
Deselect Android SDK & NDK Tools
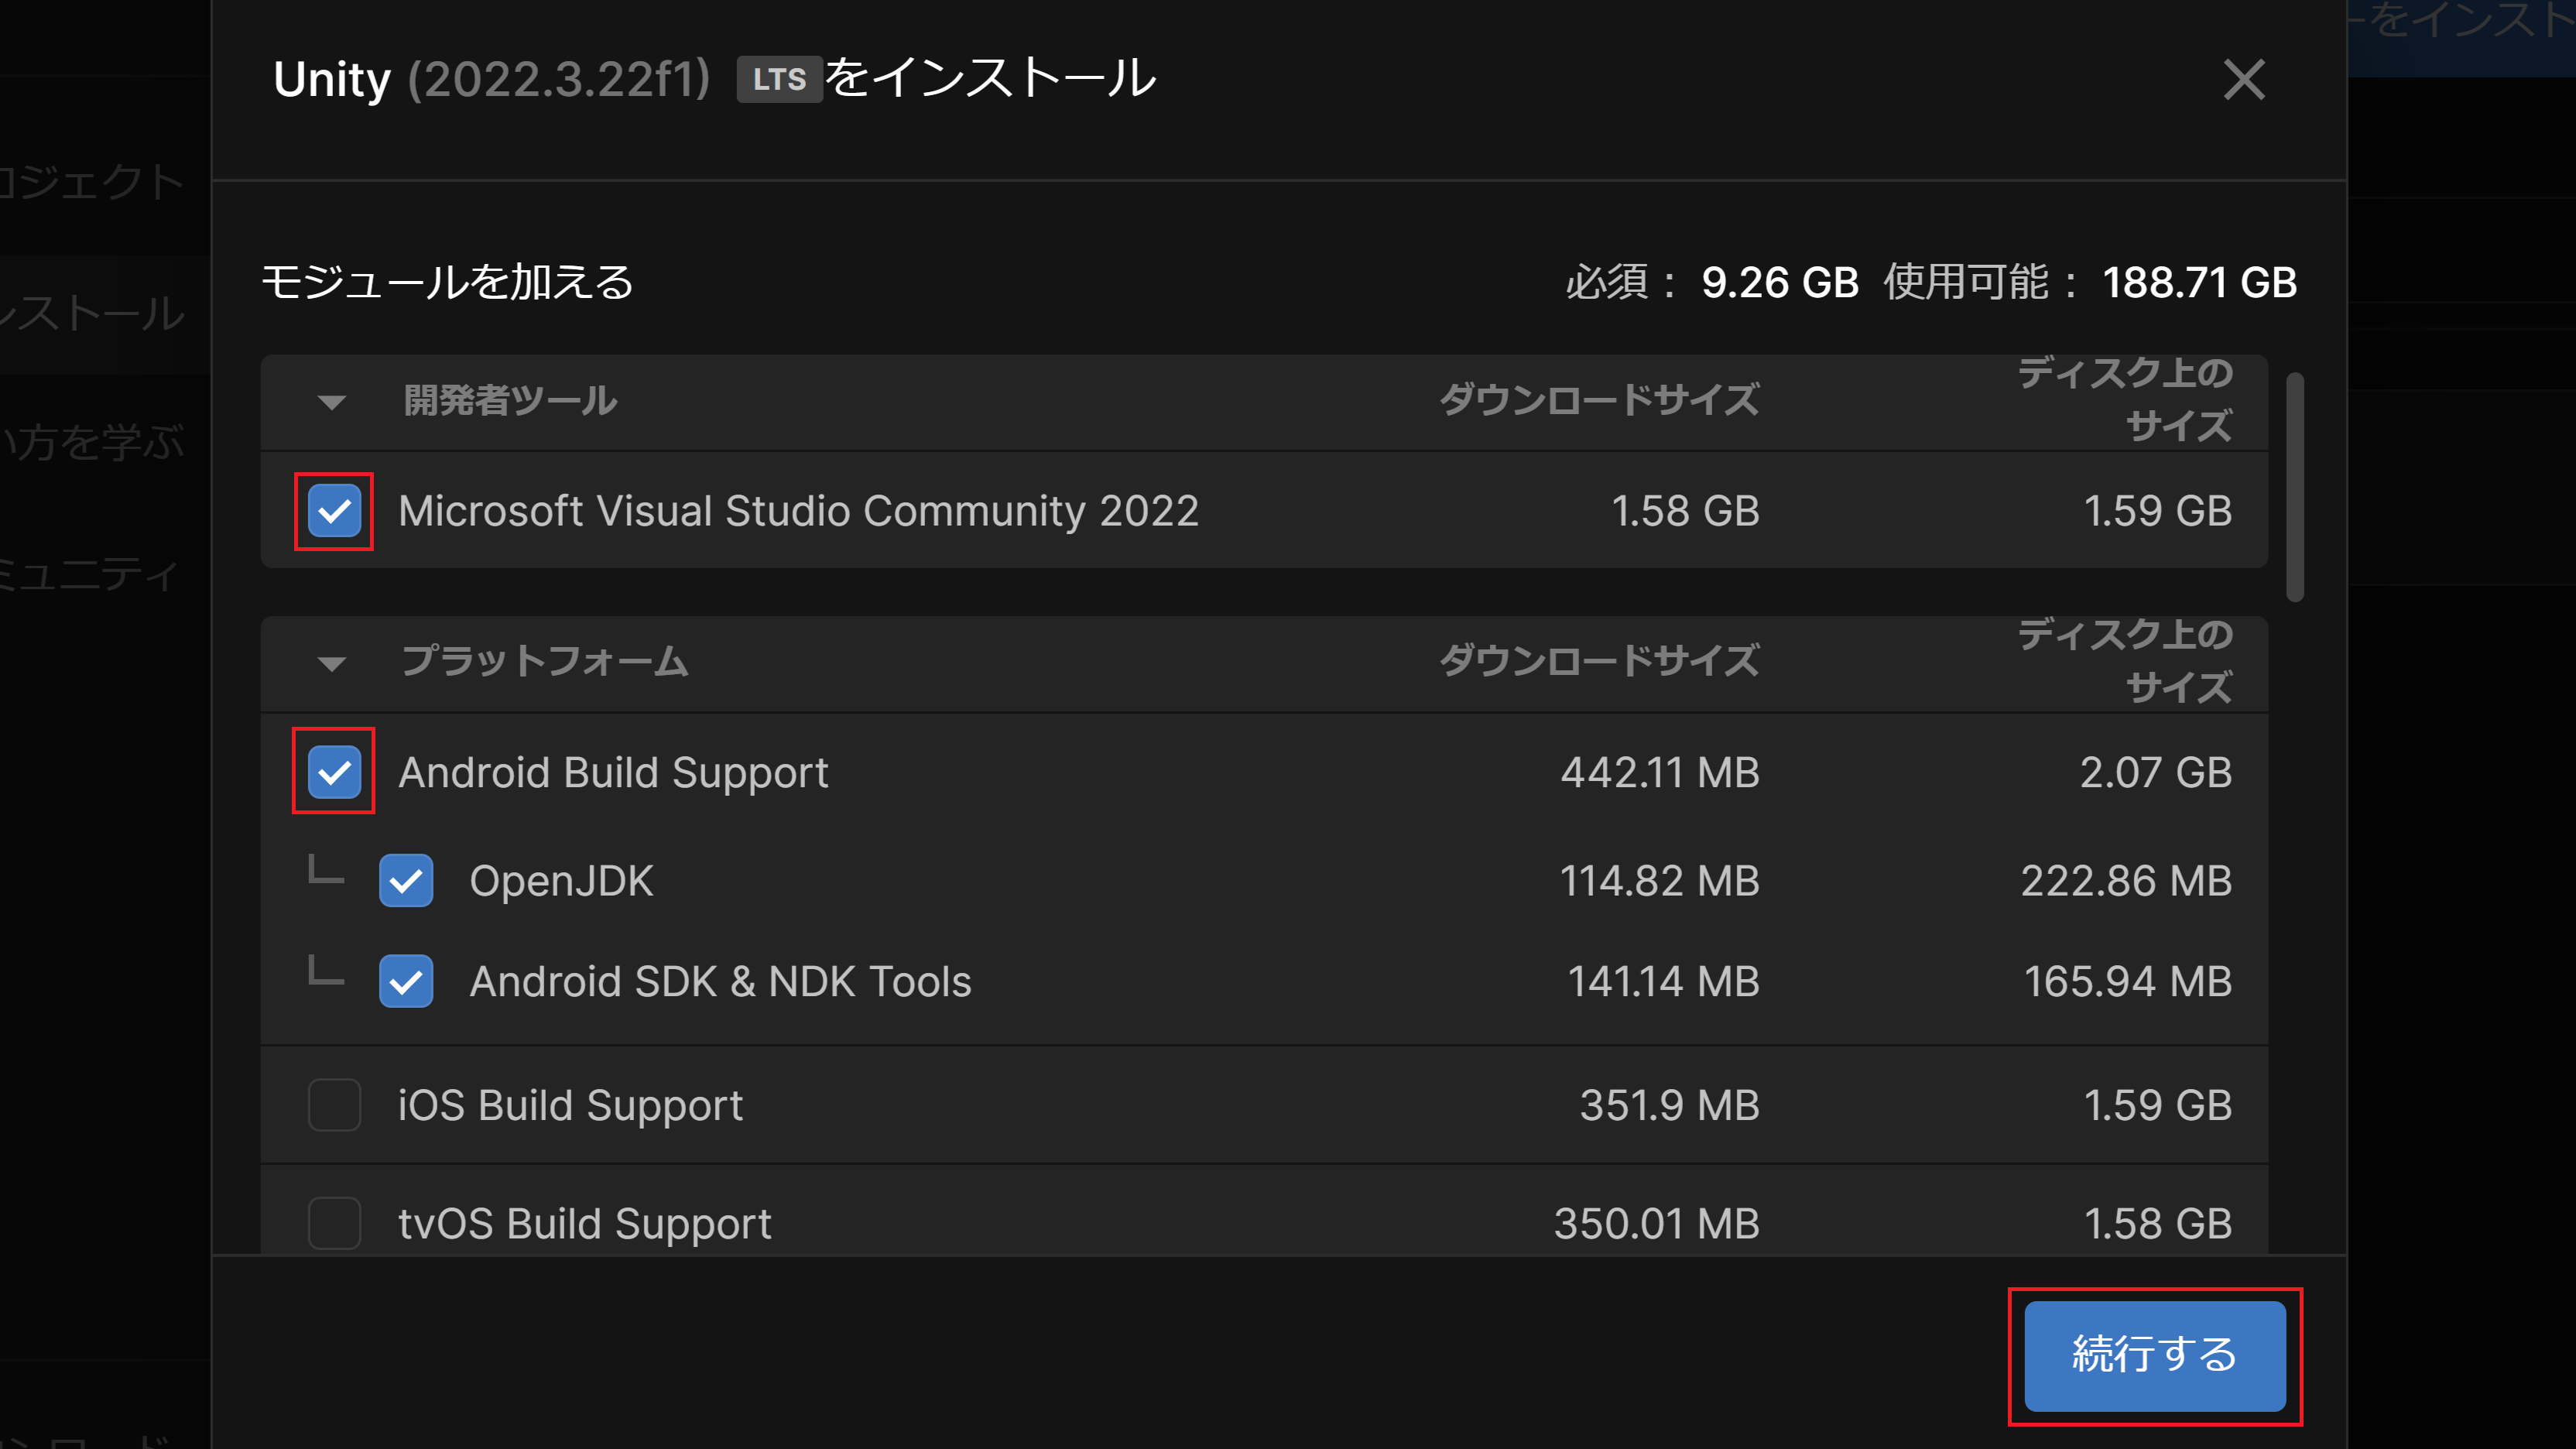[406, 981]
